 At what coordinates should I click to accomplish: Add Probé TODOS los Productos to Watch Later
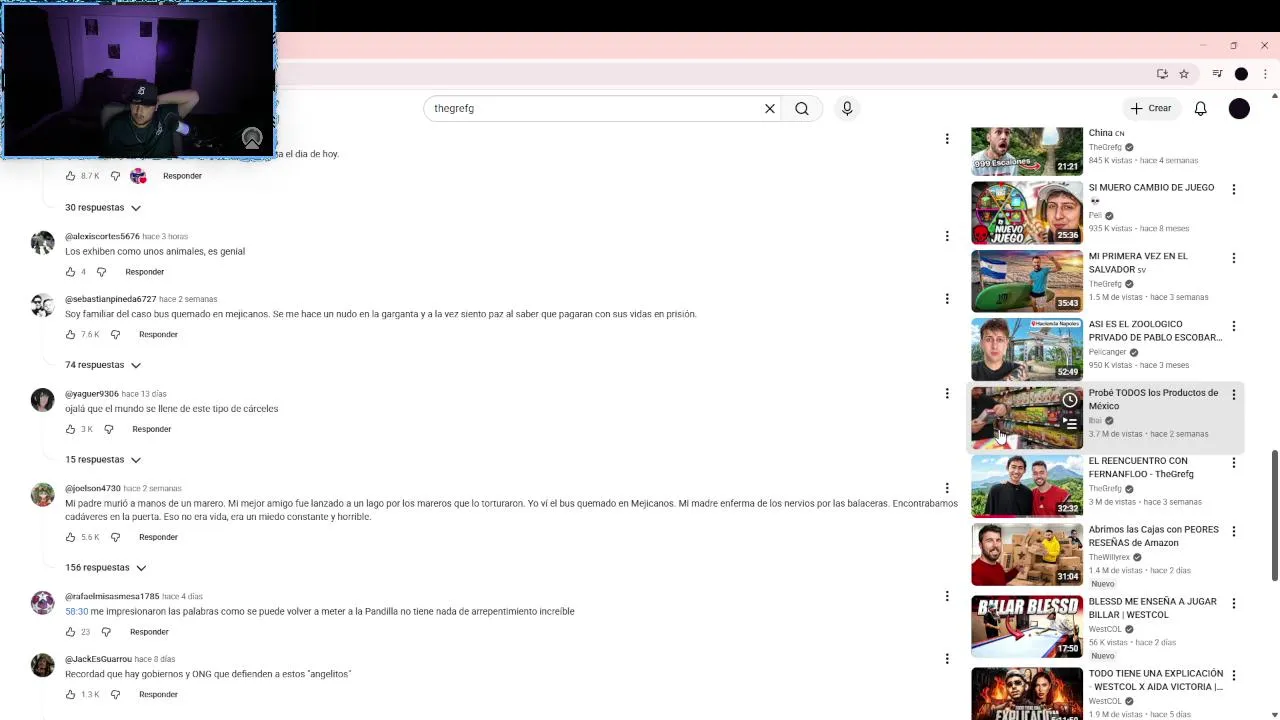[1070, 400]
